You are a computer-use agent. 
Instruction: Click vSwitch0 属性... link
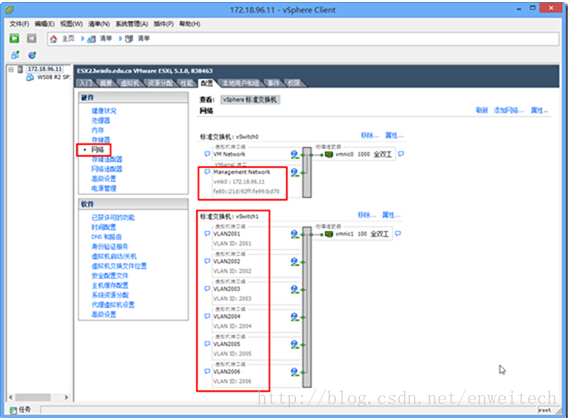(394, 136)
